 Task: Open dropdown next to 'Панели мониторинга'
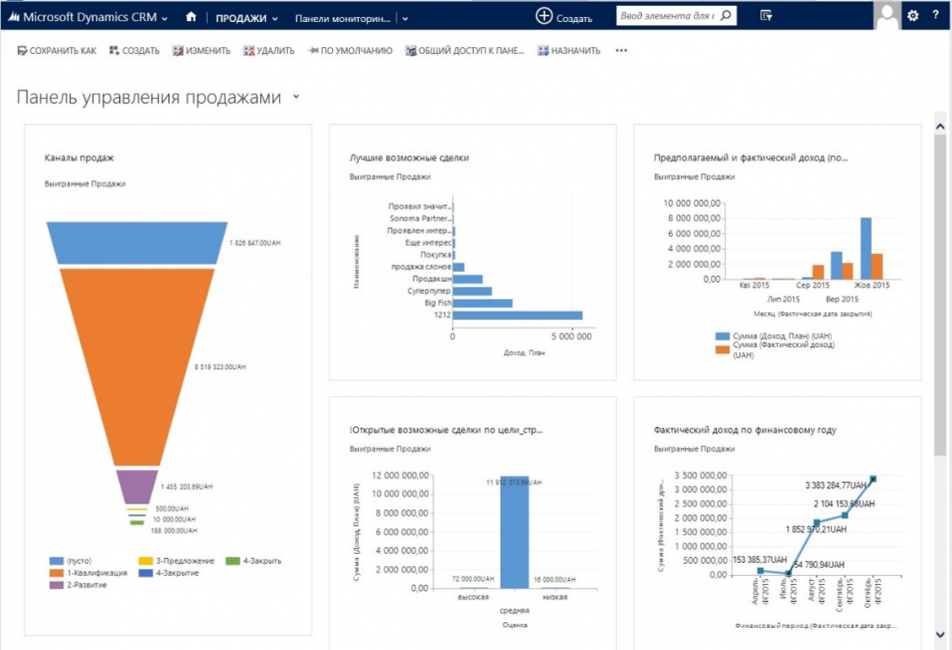[x=404, y=18]
